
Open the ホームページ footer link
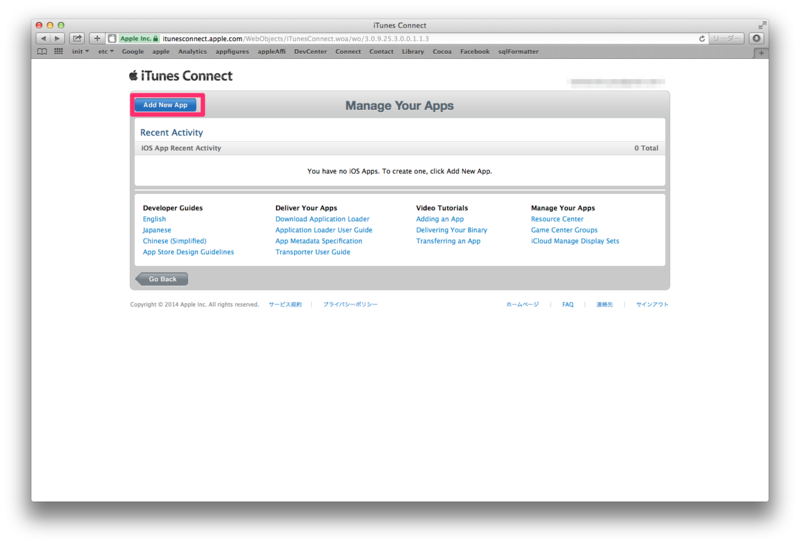click(522, 304)
